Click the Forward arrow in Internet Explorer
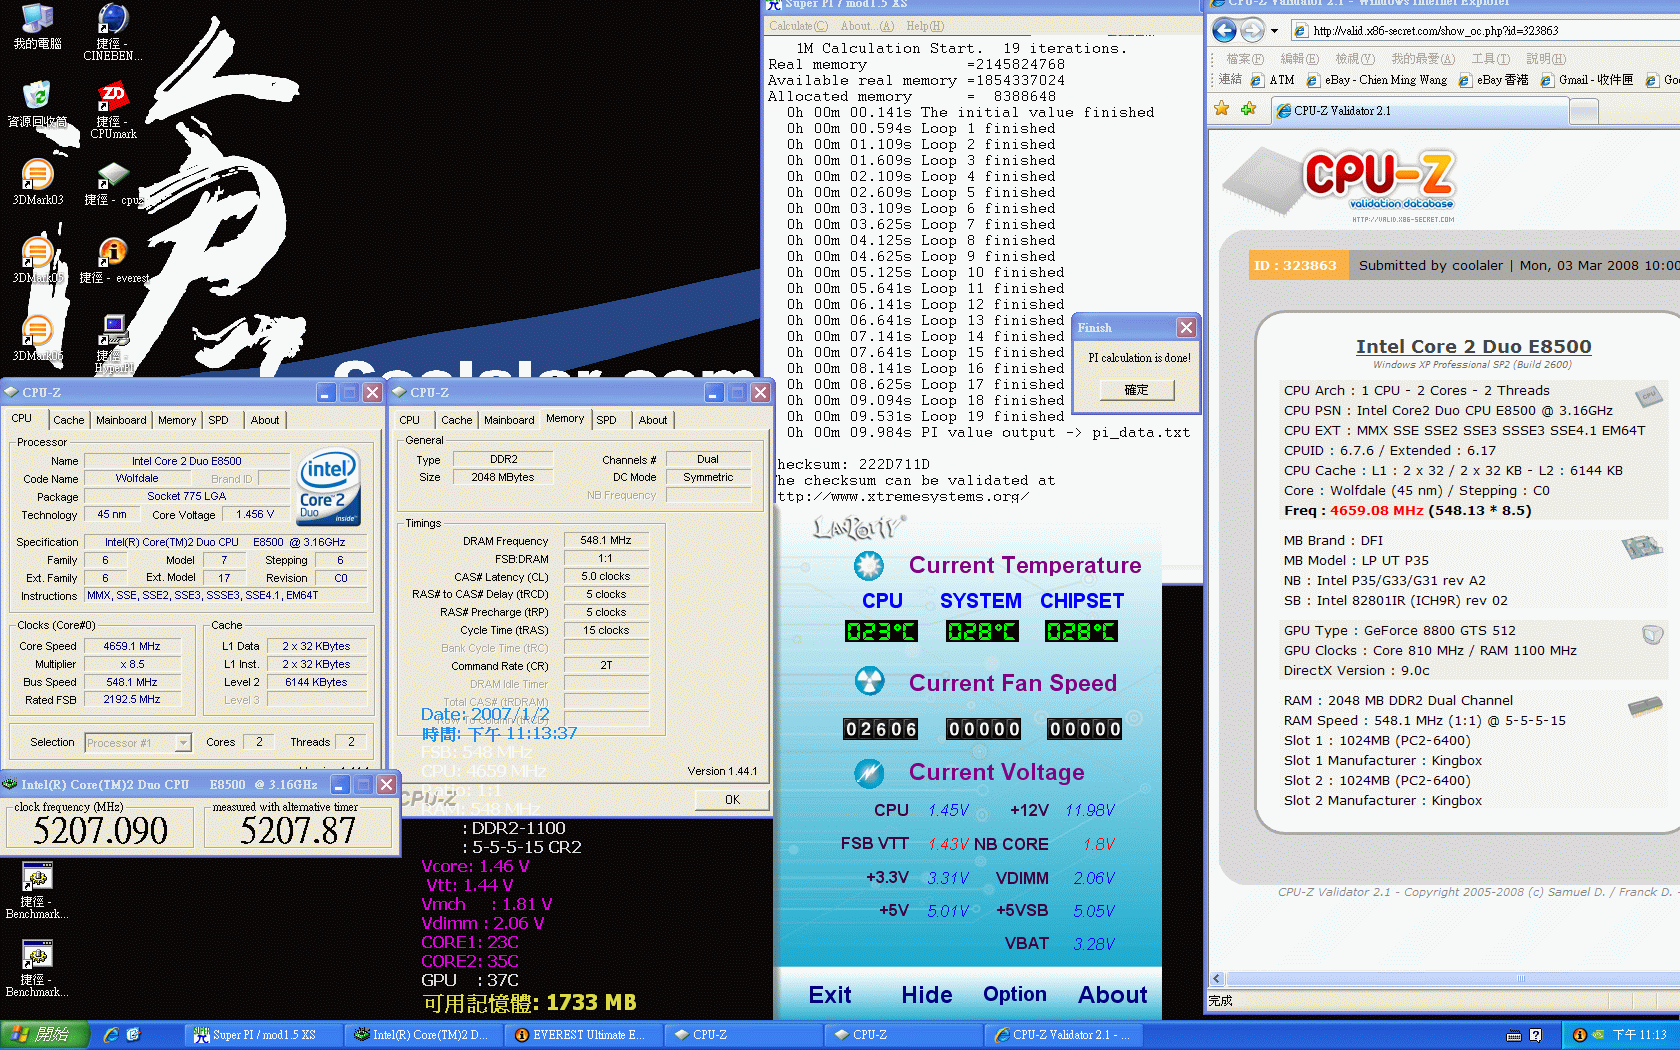The width and height of the screenshot is (1680, 1050). click(1251, 30)
